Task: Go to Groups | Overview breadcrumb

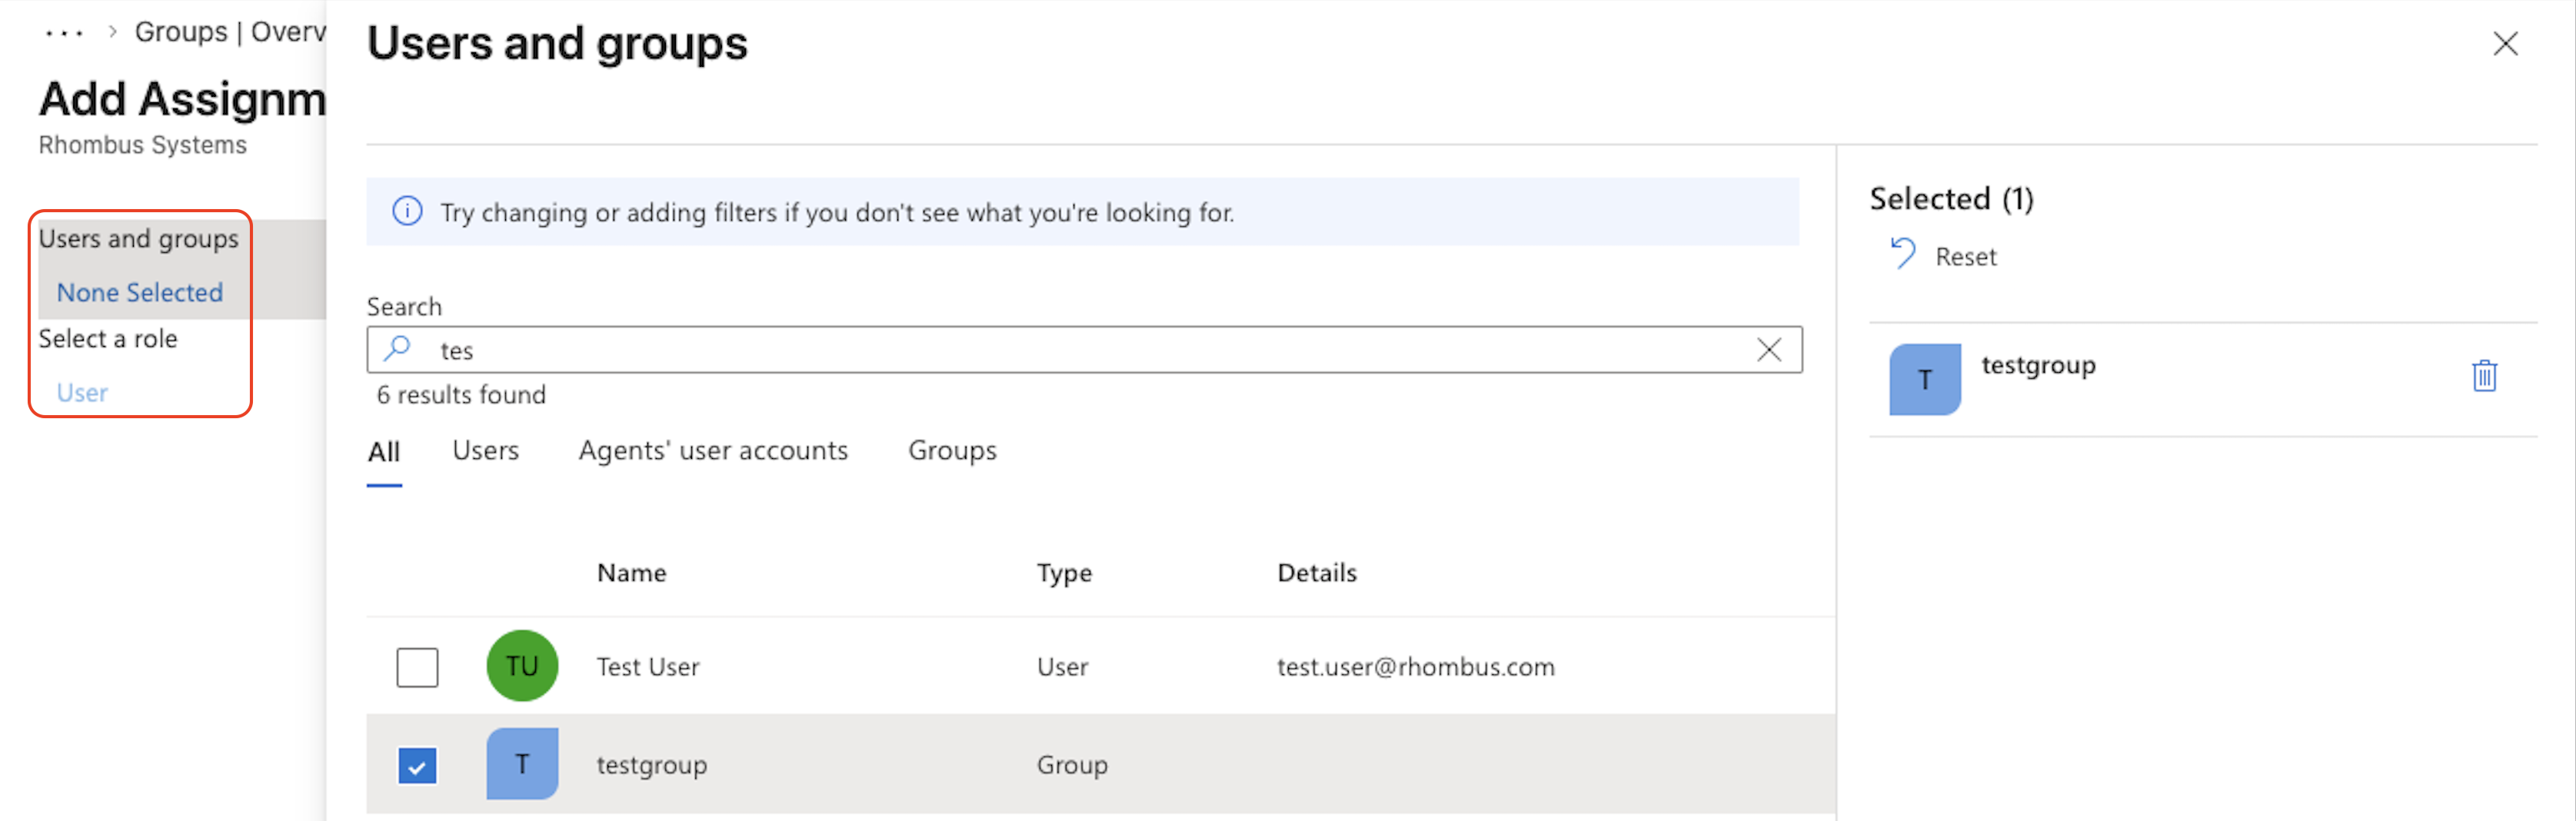Action: (230, 32)
